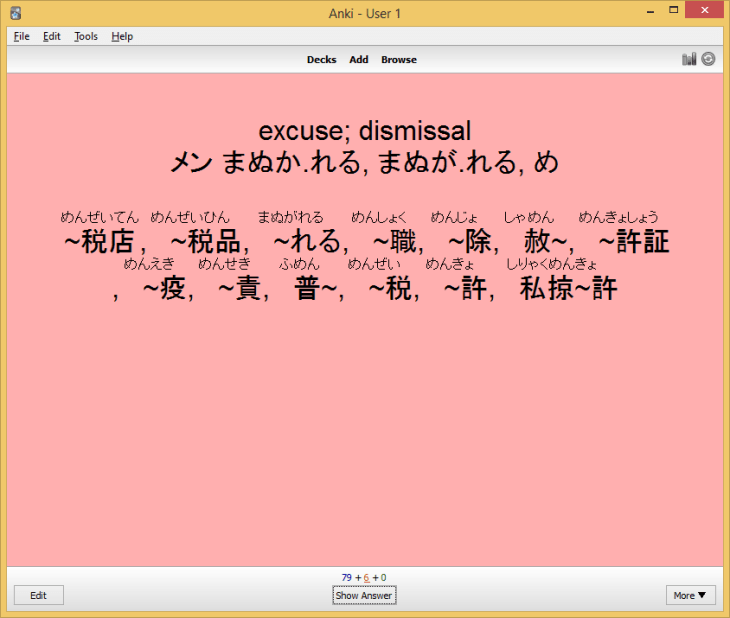Expand the More dropdown menu
This screenshot has width=730, height=618.
690,595
